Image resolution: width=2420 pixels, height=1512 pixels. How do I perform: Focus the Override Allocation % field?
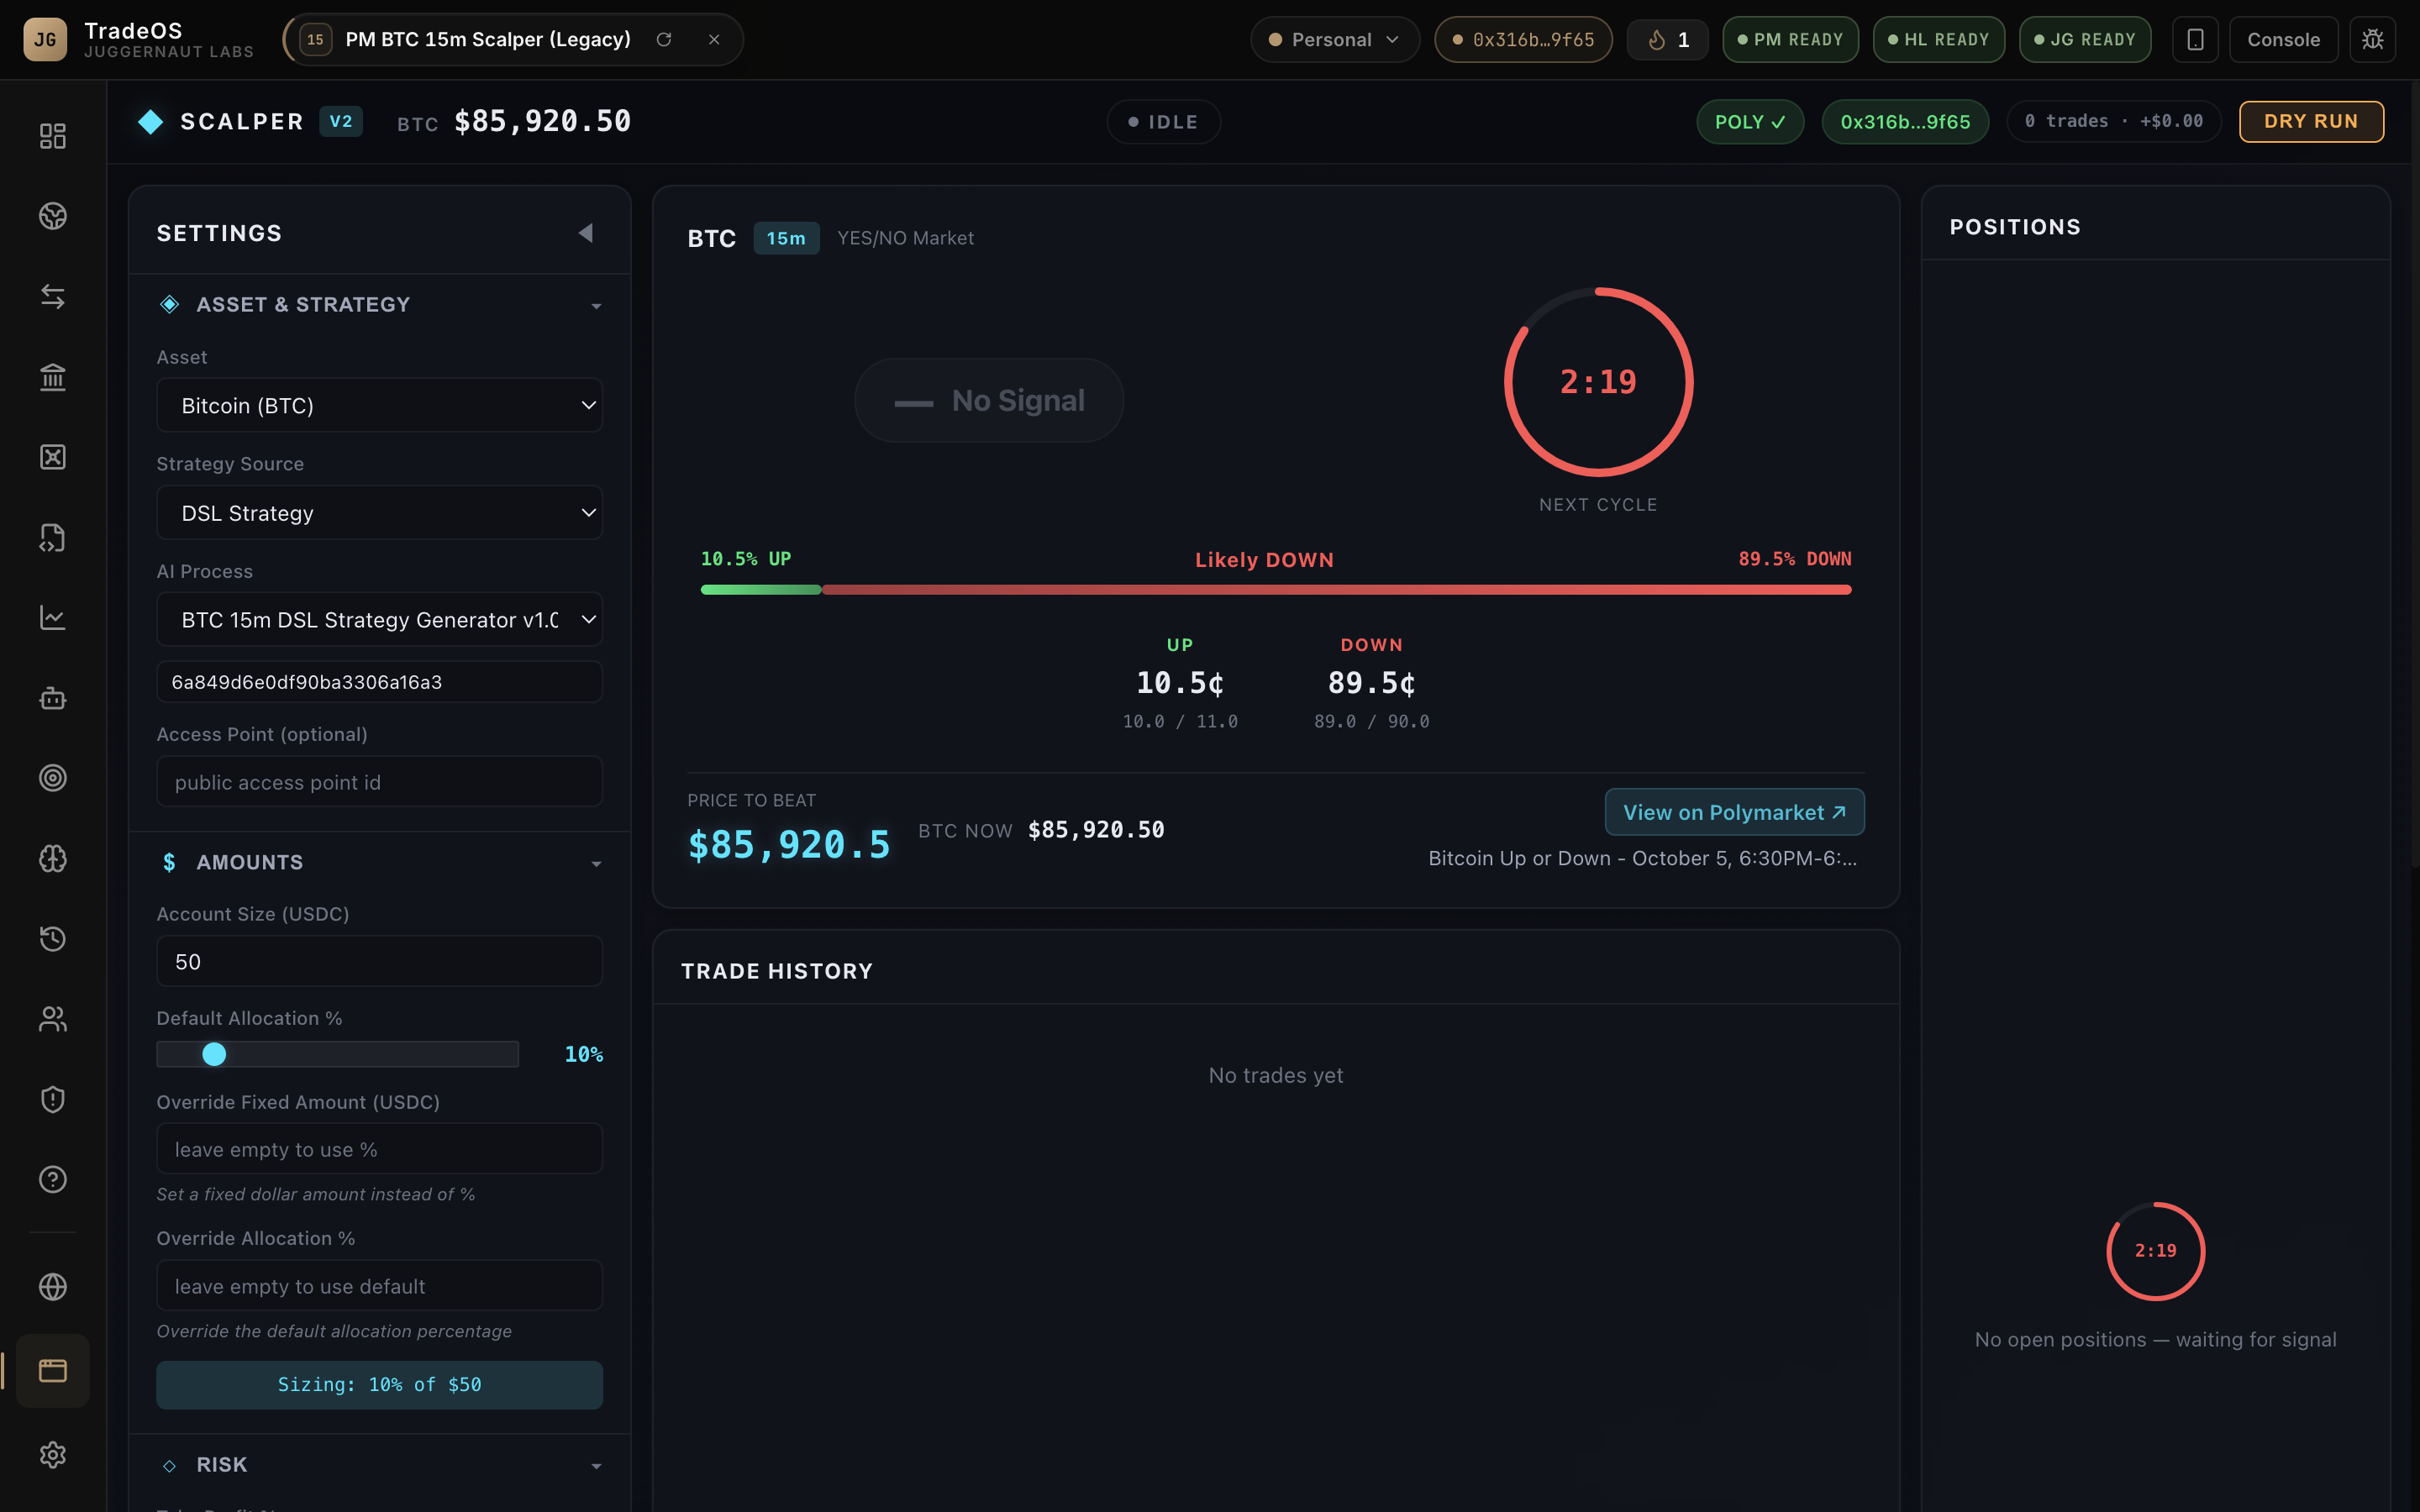(x=379, y=1286)
